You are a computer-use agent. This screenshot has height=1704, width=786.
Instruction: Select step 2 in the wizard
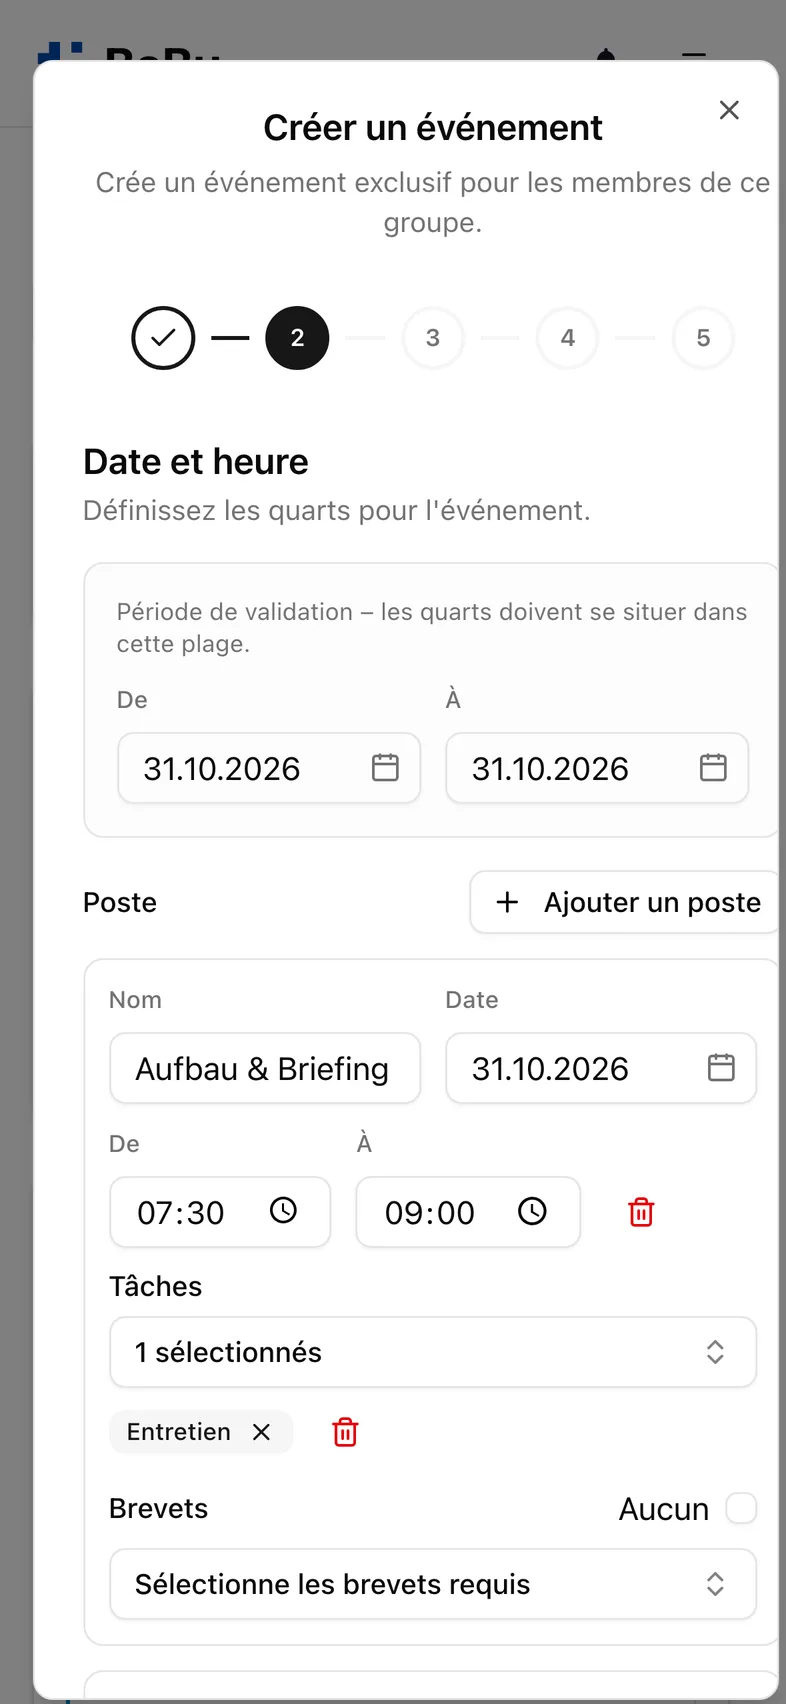297,338
